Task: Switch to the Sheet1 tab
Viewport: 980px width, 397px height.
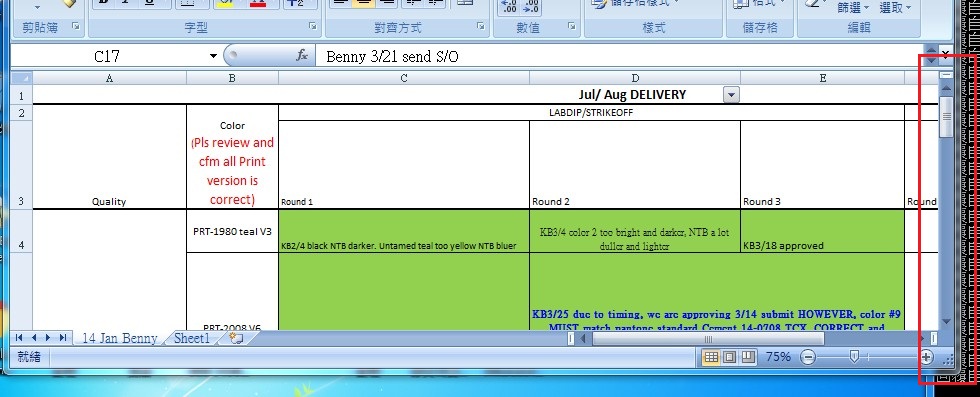Action: pyautogui.click(x=193, y=338)
